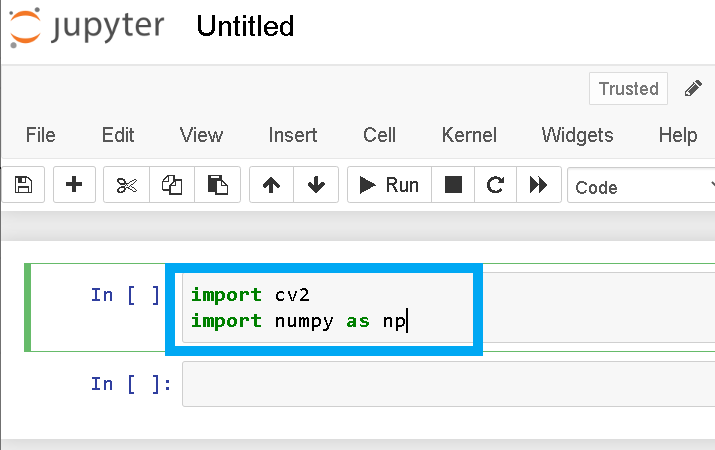Open the Help menu
This screenshot has width=715, height=450.
click(678, 135)
